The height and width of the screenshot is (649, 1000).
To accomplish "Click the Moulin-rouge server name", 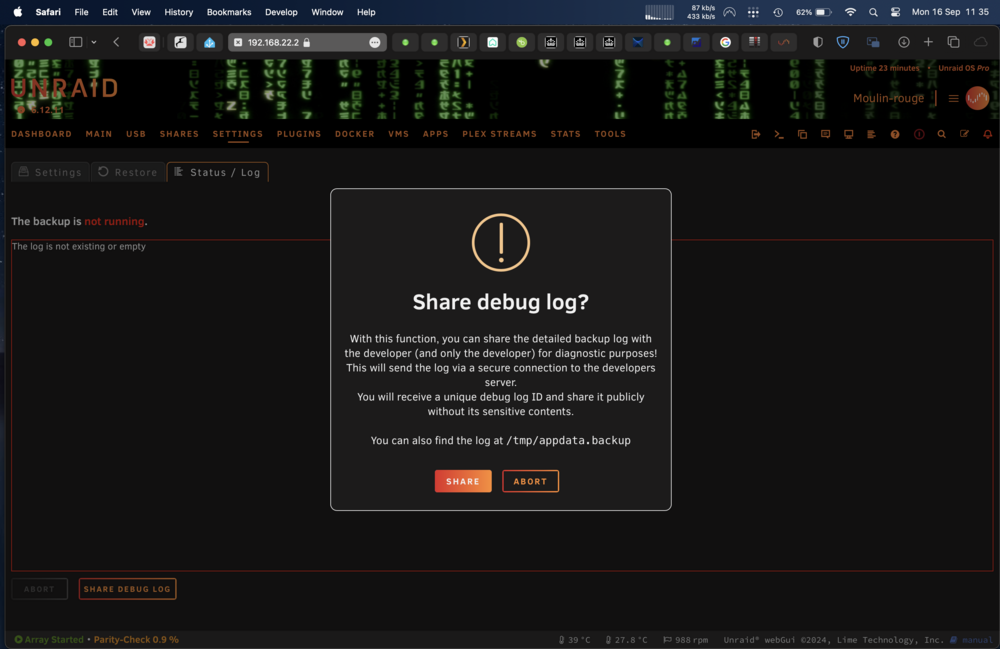I will (888, 98).
